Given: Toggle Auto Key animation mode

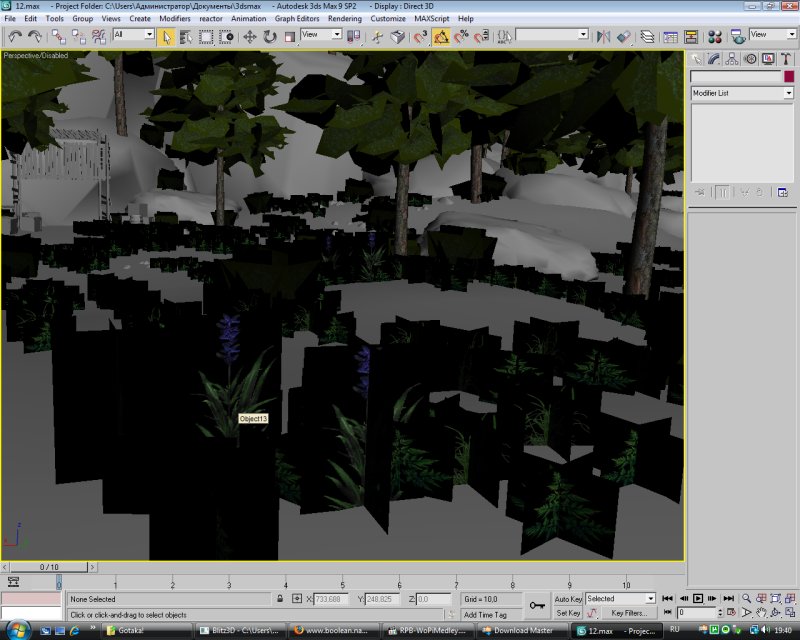Looking at the screenshot, I should [x=568, y=598].
